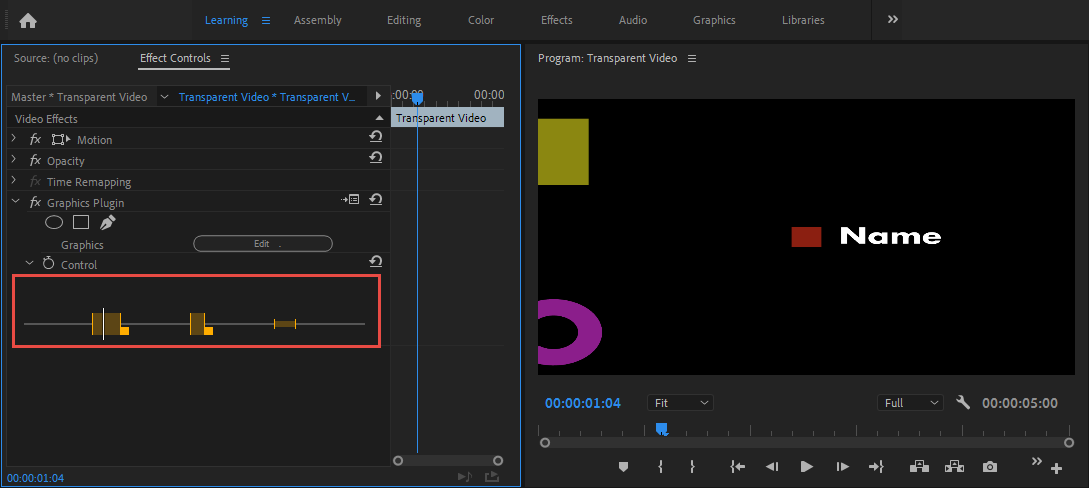Reset the Graphics Plugin effect
The height and width of the screenshot is (488, 1089).
pos(376,199)
